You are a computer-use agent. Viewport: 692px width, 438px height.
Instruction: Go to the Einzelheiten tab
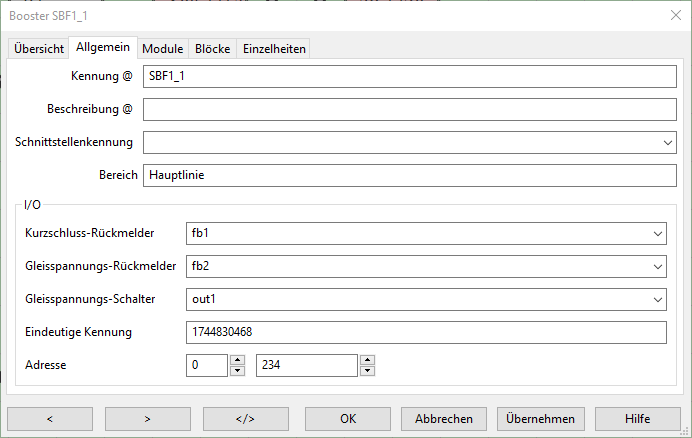(x=274, y=49)
